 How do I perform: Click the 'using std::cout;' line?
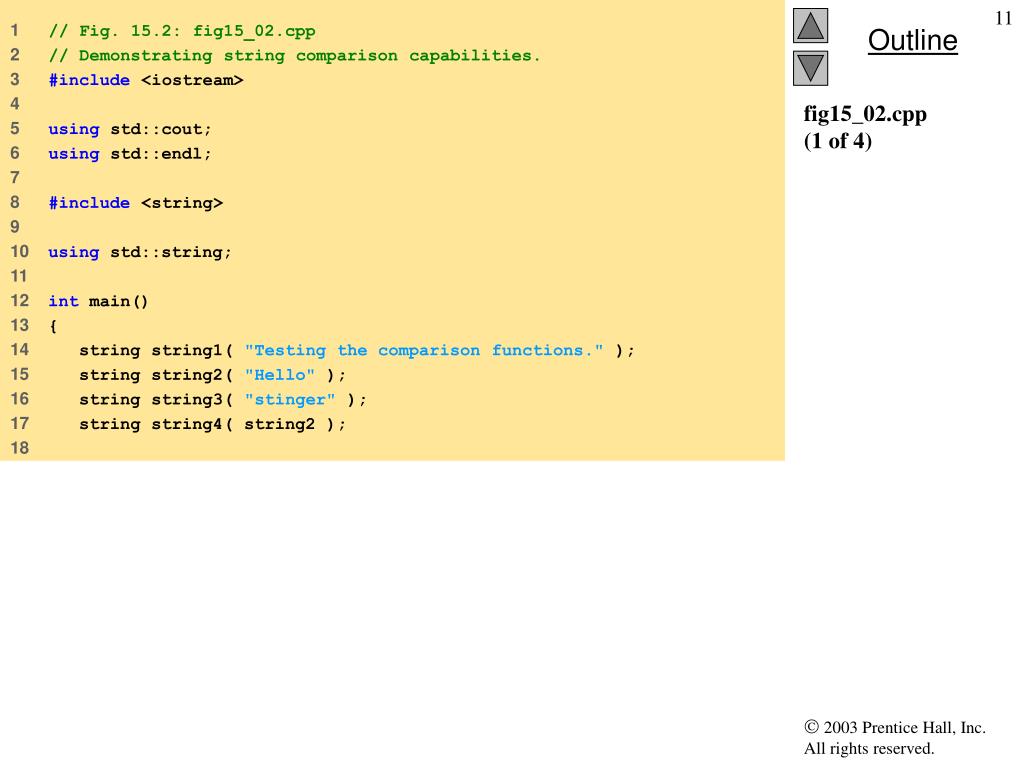tap(130, 129)
